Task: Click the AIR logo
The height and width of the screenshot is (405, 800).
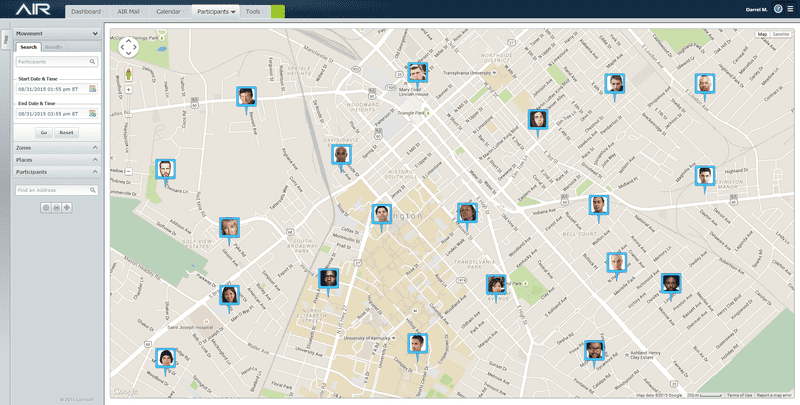Action: pos(33,9)
